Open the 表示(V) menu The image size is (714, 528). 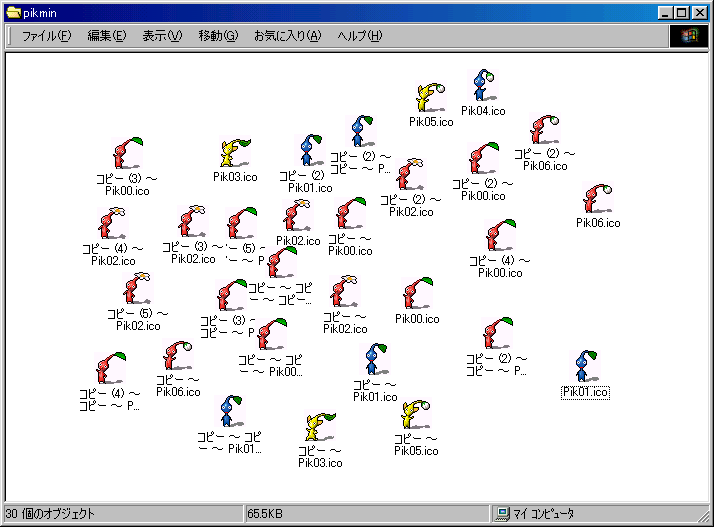pos(162,36)
